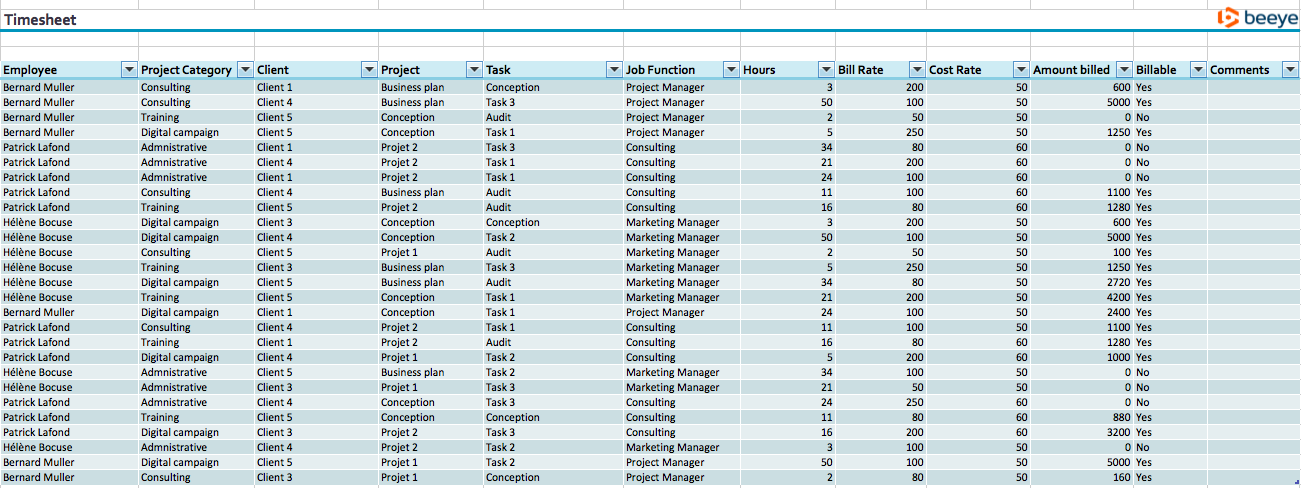
Task: Click the Bill Rate filter arrow
Action: tap(916, 70)
